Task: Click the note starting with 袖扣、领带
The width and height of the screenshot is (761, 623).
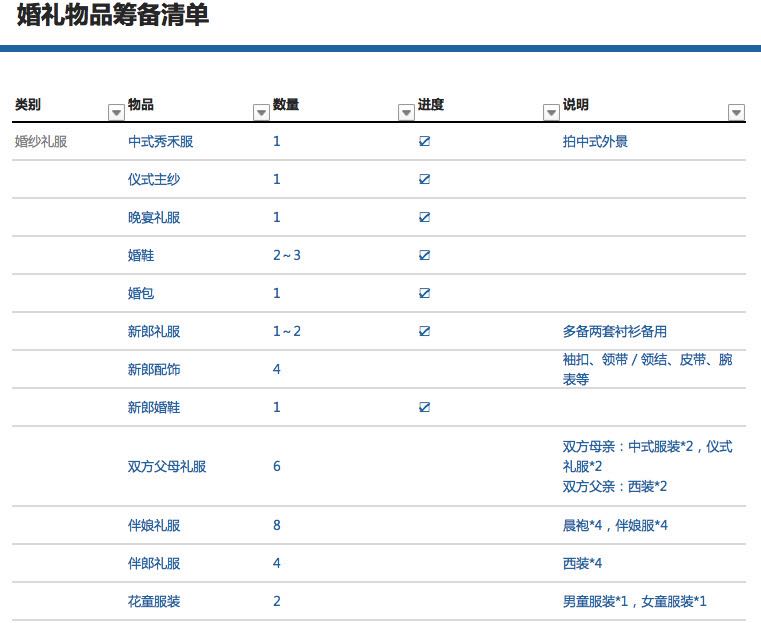Action: (647, 369)
